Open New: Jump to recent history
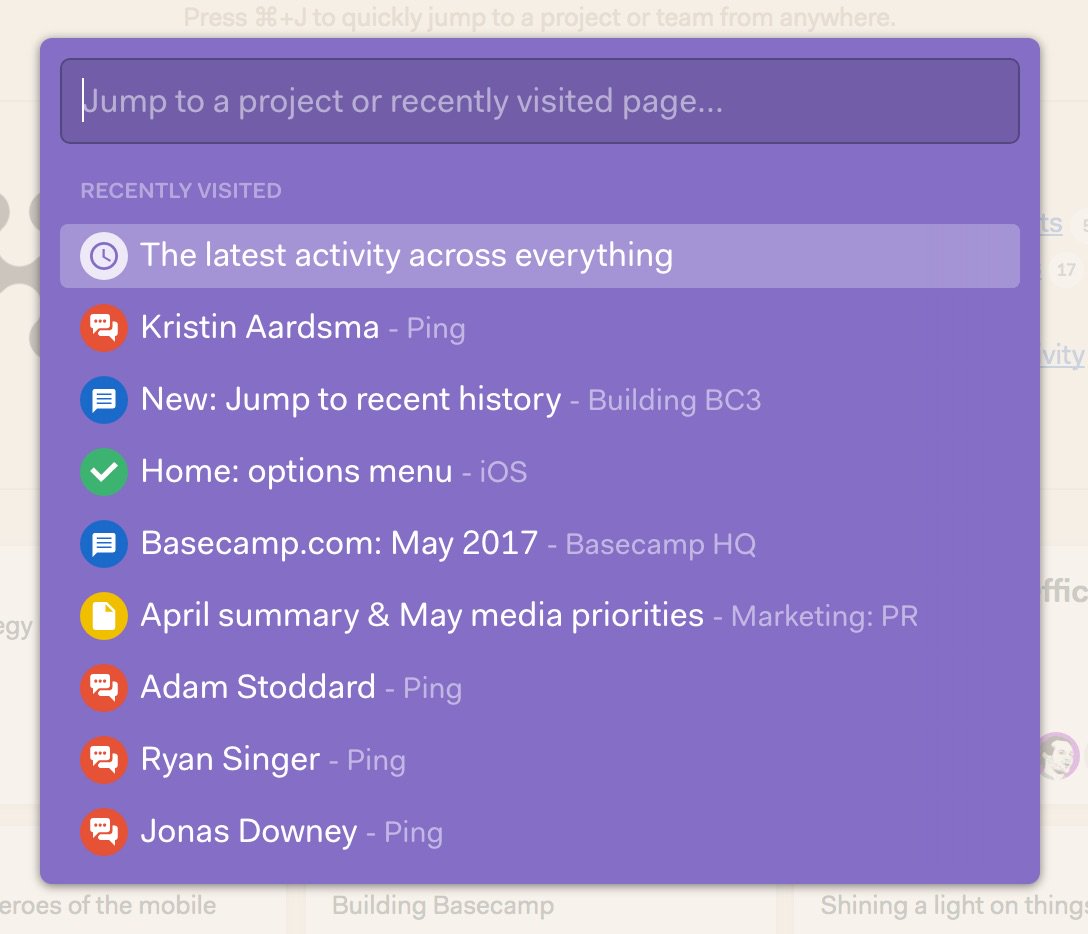Screen dimensions: 1088x934 click(540, 400)
